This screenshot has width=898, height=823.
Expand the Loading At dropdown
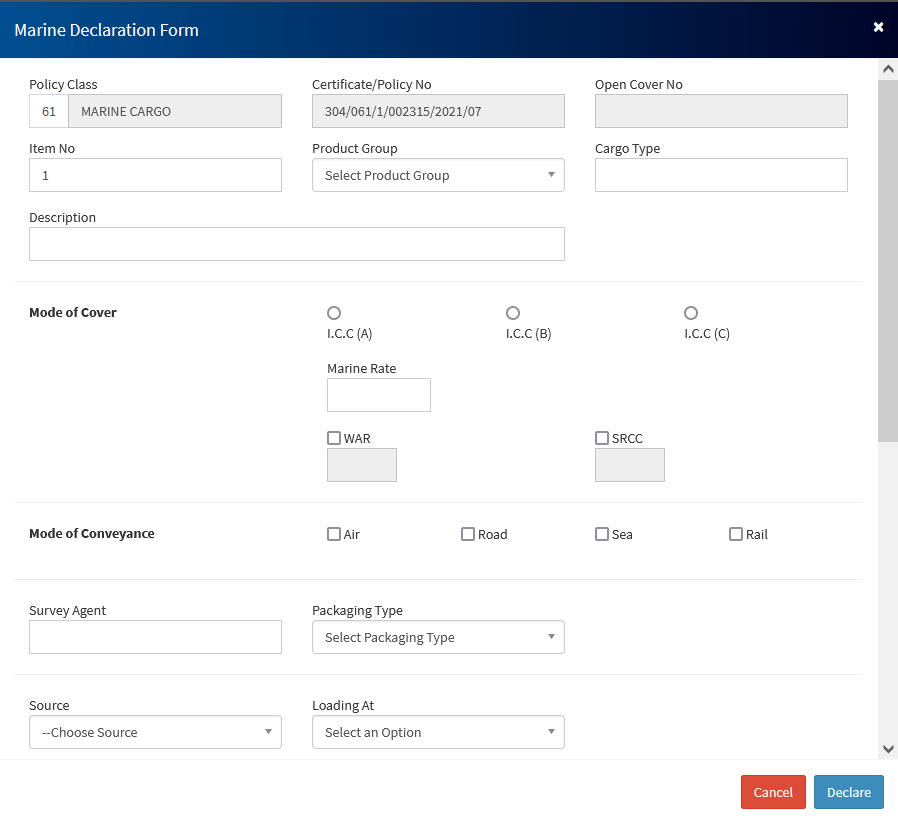pyautogui.click(x=438, y=732)
